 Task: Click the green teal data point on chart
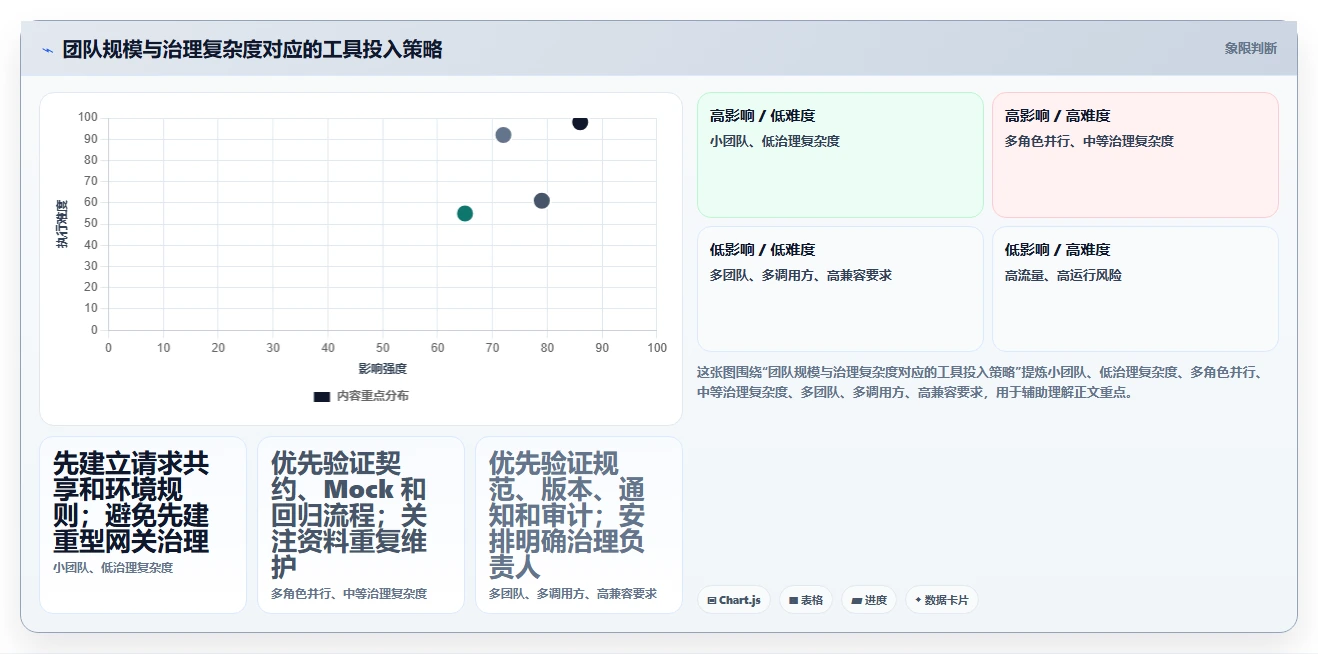tap(465, 213)
